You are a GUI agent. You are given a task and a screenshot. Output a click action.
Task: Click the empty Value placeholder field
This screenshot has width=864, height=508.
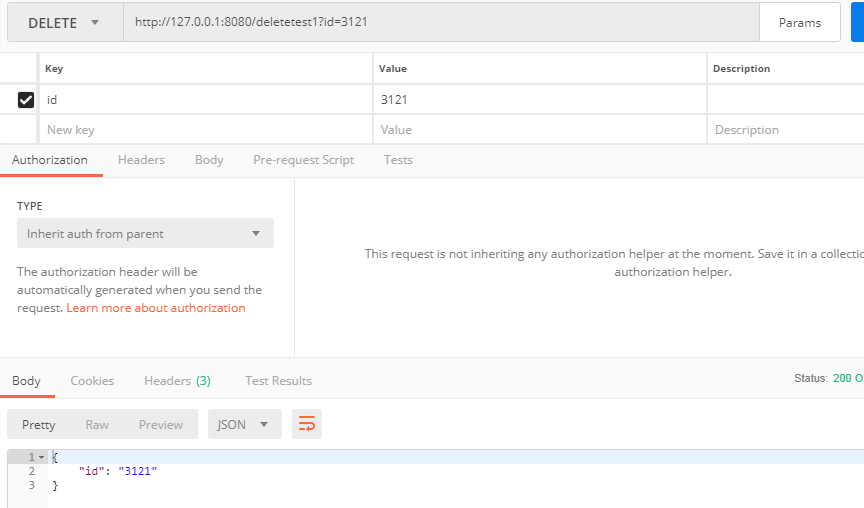pyautogui.click(x=539, y=129)
